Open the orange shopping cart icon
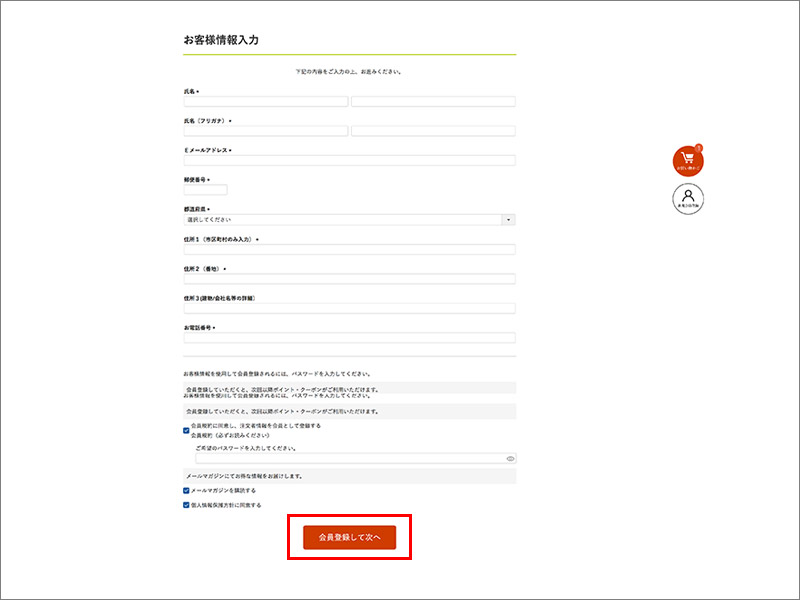Viewport: 800px width, 600px height. click(x=688, y=161)
